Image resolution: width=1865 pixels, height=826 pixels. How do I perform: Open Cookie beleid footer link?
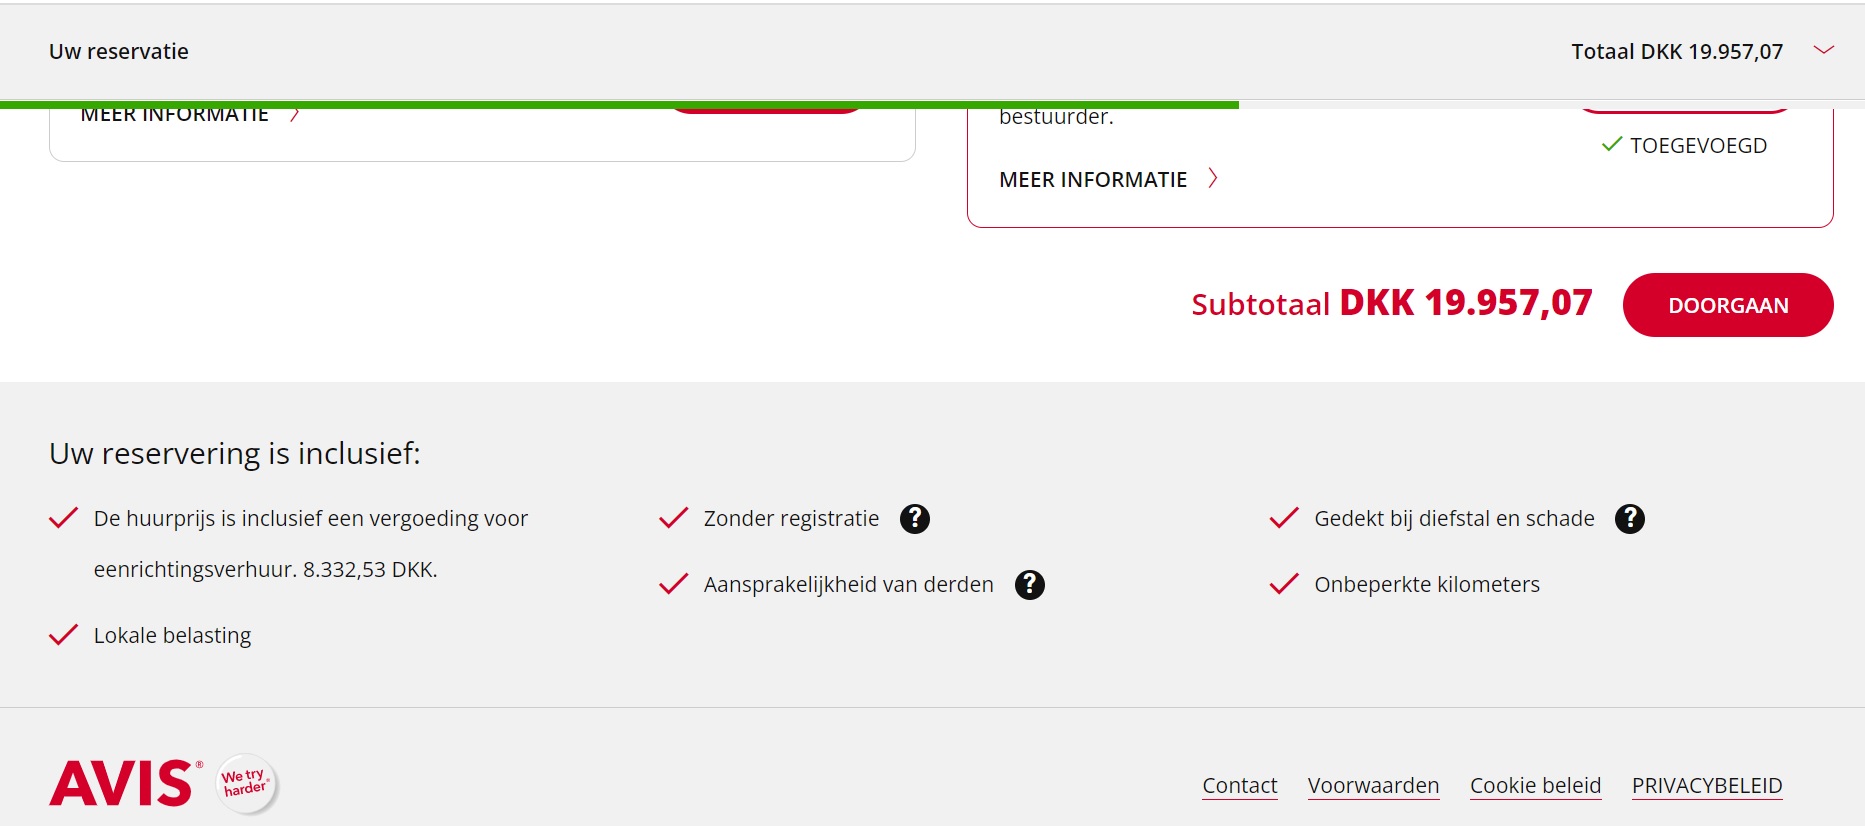click(x=1535, y=786)
